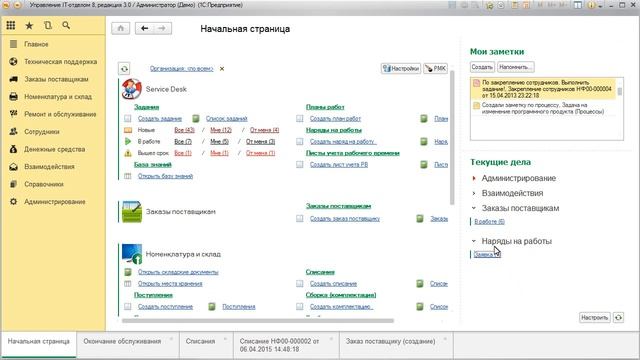The height and width of the screenshot is (360, 640).
Task: Click Открыть базу знаний link
Action: (165, 176)
